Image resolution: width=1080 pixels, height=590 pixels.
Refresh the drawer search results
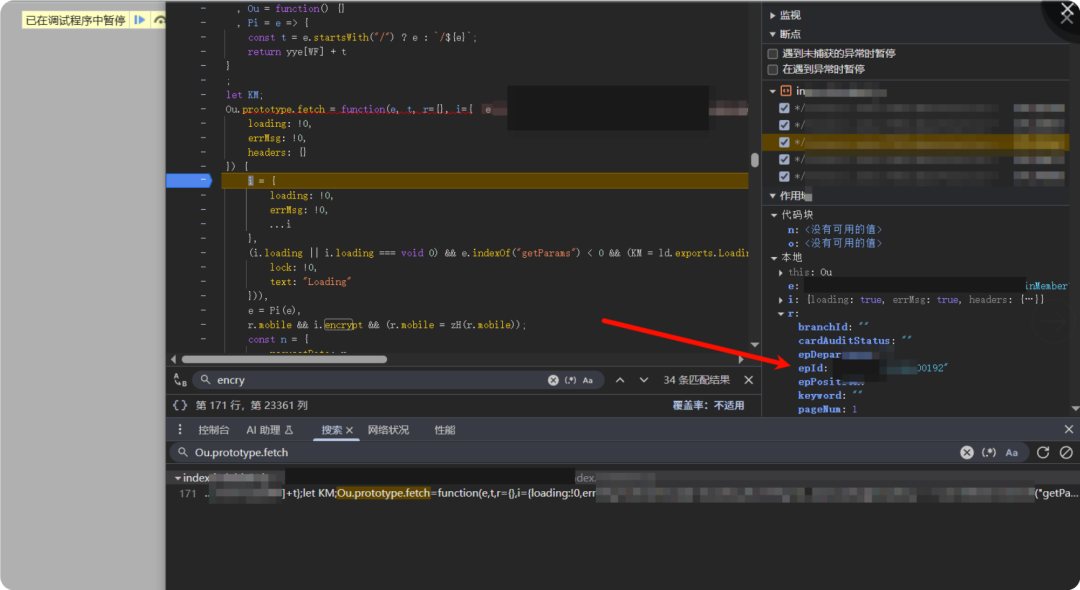(1043, 452)
